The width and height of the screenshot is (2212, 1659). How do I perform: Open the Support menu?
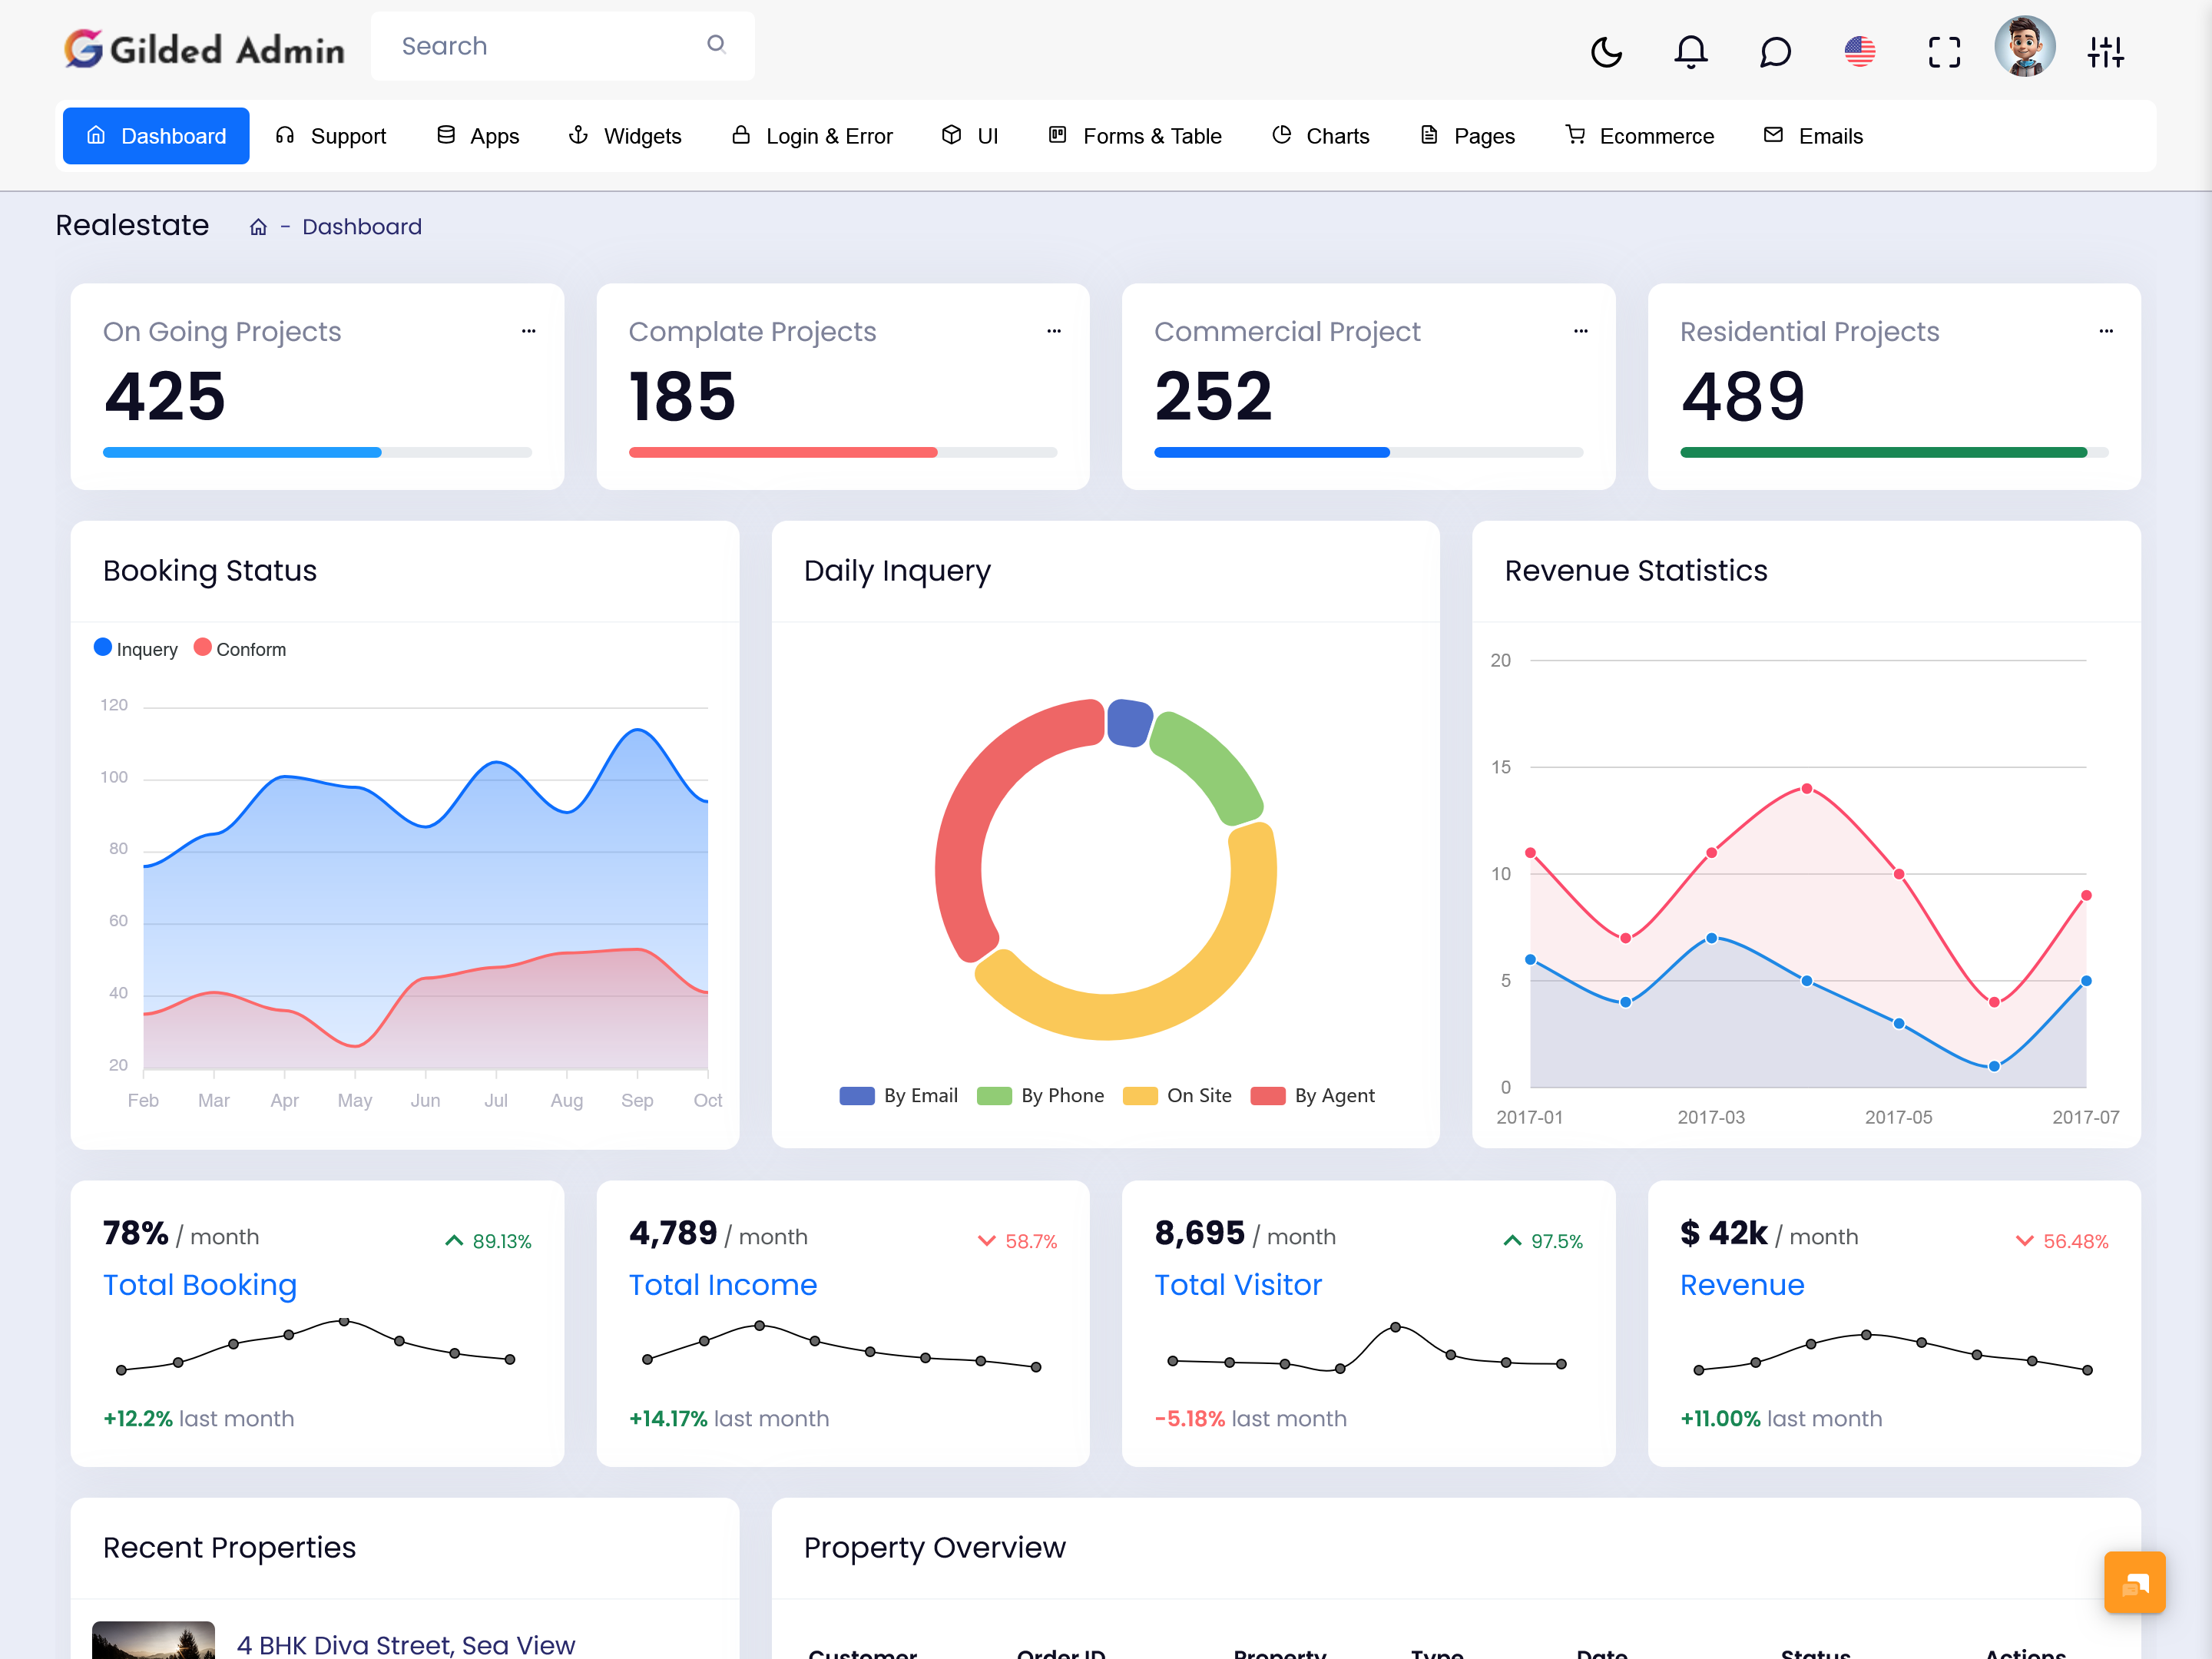pyautogui.click(x=331, y=136)
